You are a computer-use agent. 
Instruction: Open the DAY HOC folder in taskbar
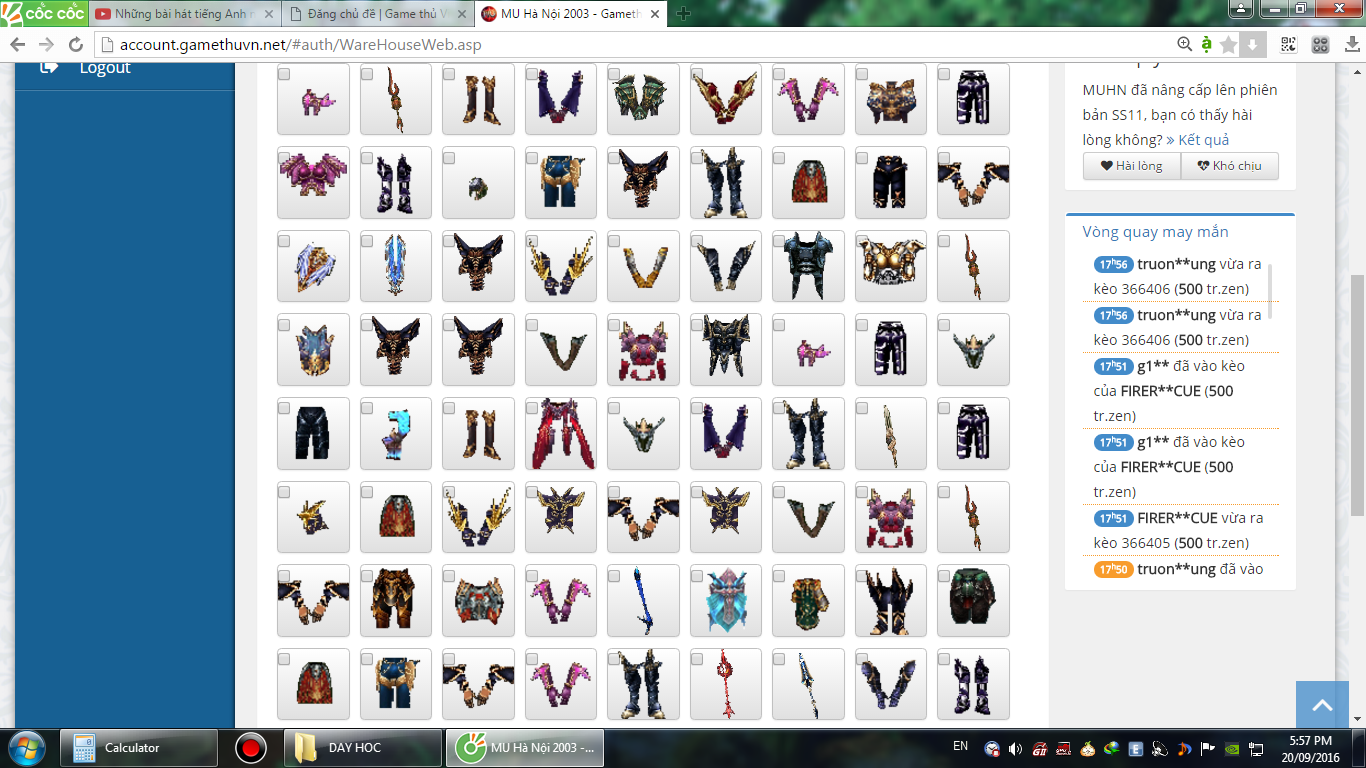363,748
